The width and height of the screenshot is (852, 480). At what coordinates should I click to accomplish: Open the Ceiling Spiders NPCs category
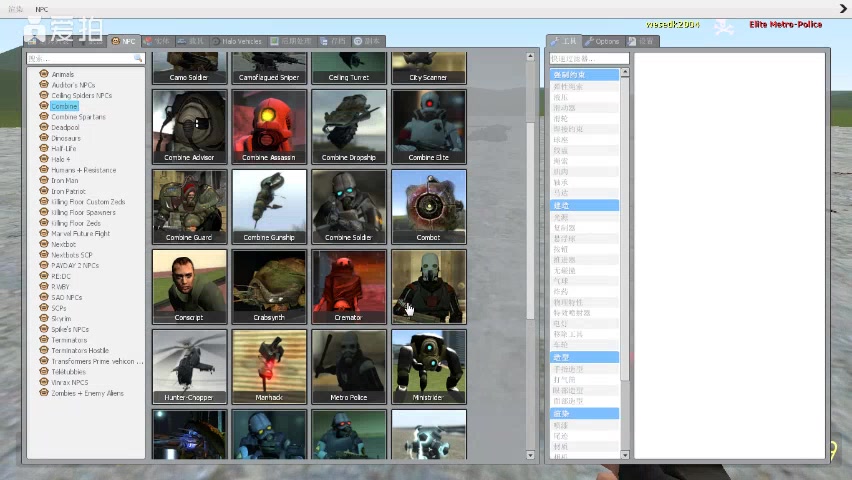(x=82, y=95)
